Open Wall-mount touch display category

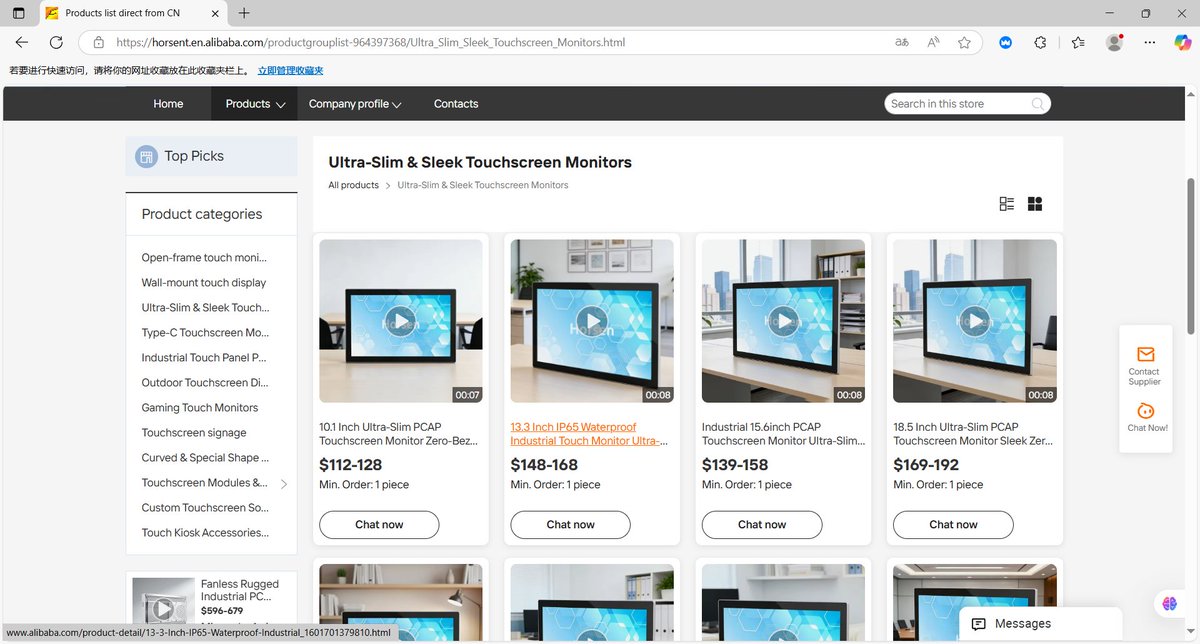tap(204, 283)
